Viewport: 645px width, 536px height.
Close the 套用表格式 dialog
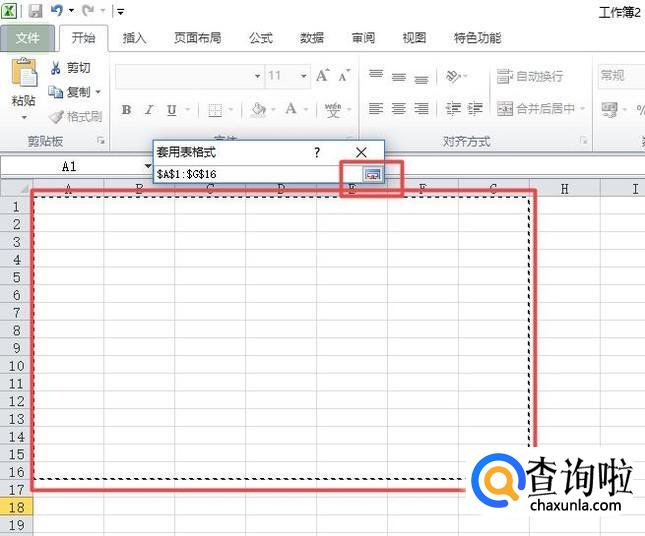point(361,153)
